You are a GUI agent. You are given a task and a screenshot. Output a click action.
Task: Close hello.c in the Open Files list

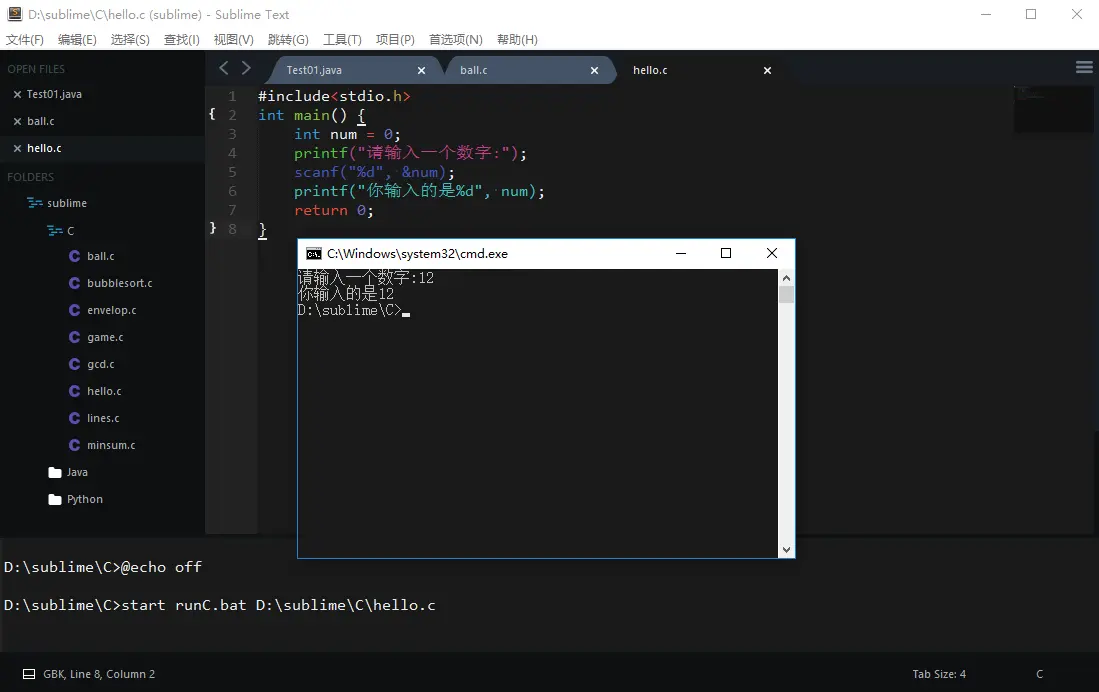pyautogui.click(x=18, y=149)
